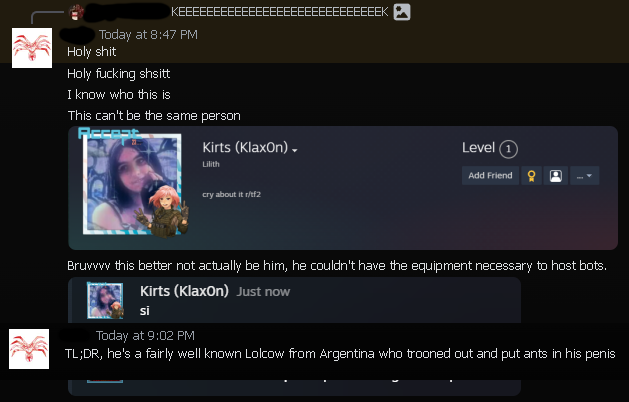Click the Add Friend button
Image resolution: width=629 pixels, height=402 pixels.
490,176
